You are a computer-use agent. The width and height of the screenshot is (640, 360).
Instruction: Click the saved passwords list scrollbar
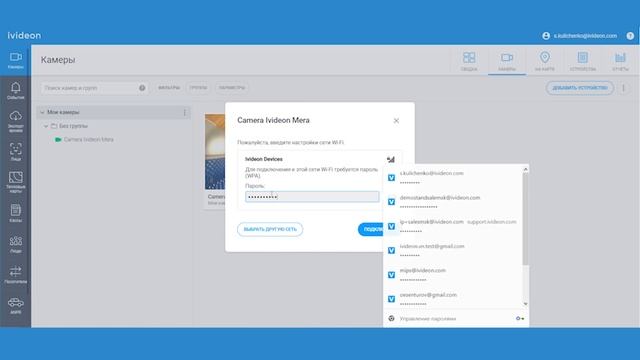point(525,220)
